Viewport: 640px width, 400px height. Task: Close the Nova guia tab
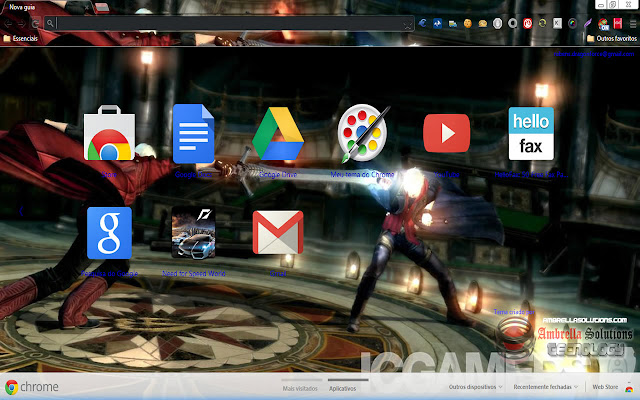coord(87,7)
